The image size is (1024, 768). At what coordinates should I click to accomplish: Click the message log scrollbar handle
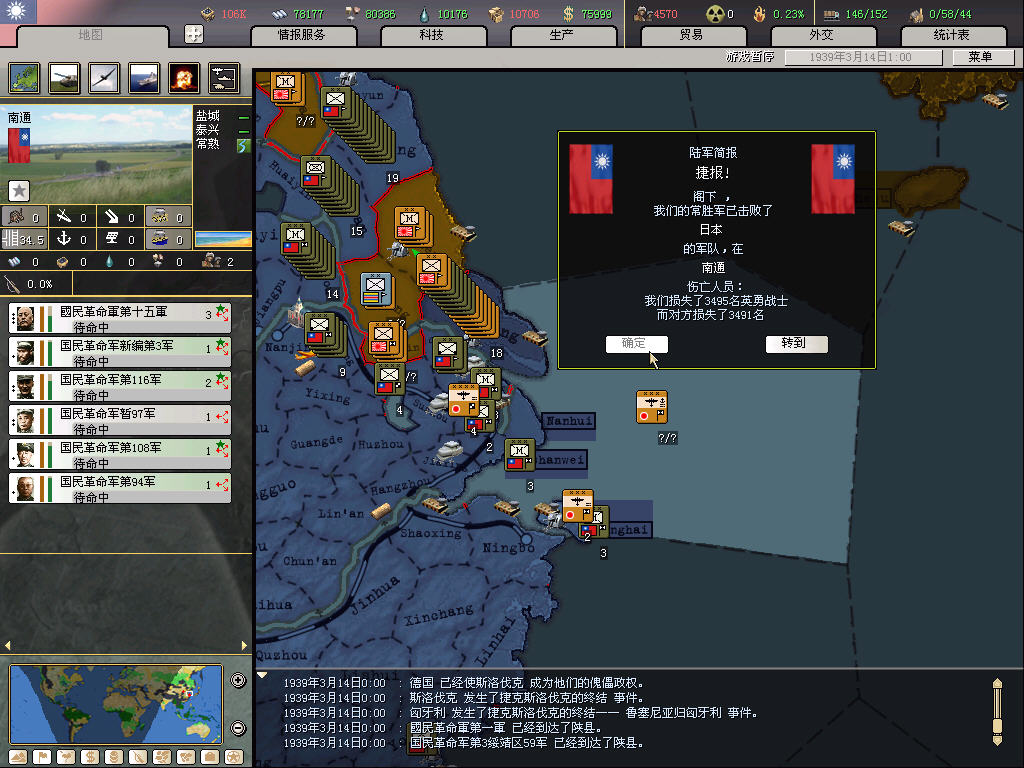coord(997,726)
